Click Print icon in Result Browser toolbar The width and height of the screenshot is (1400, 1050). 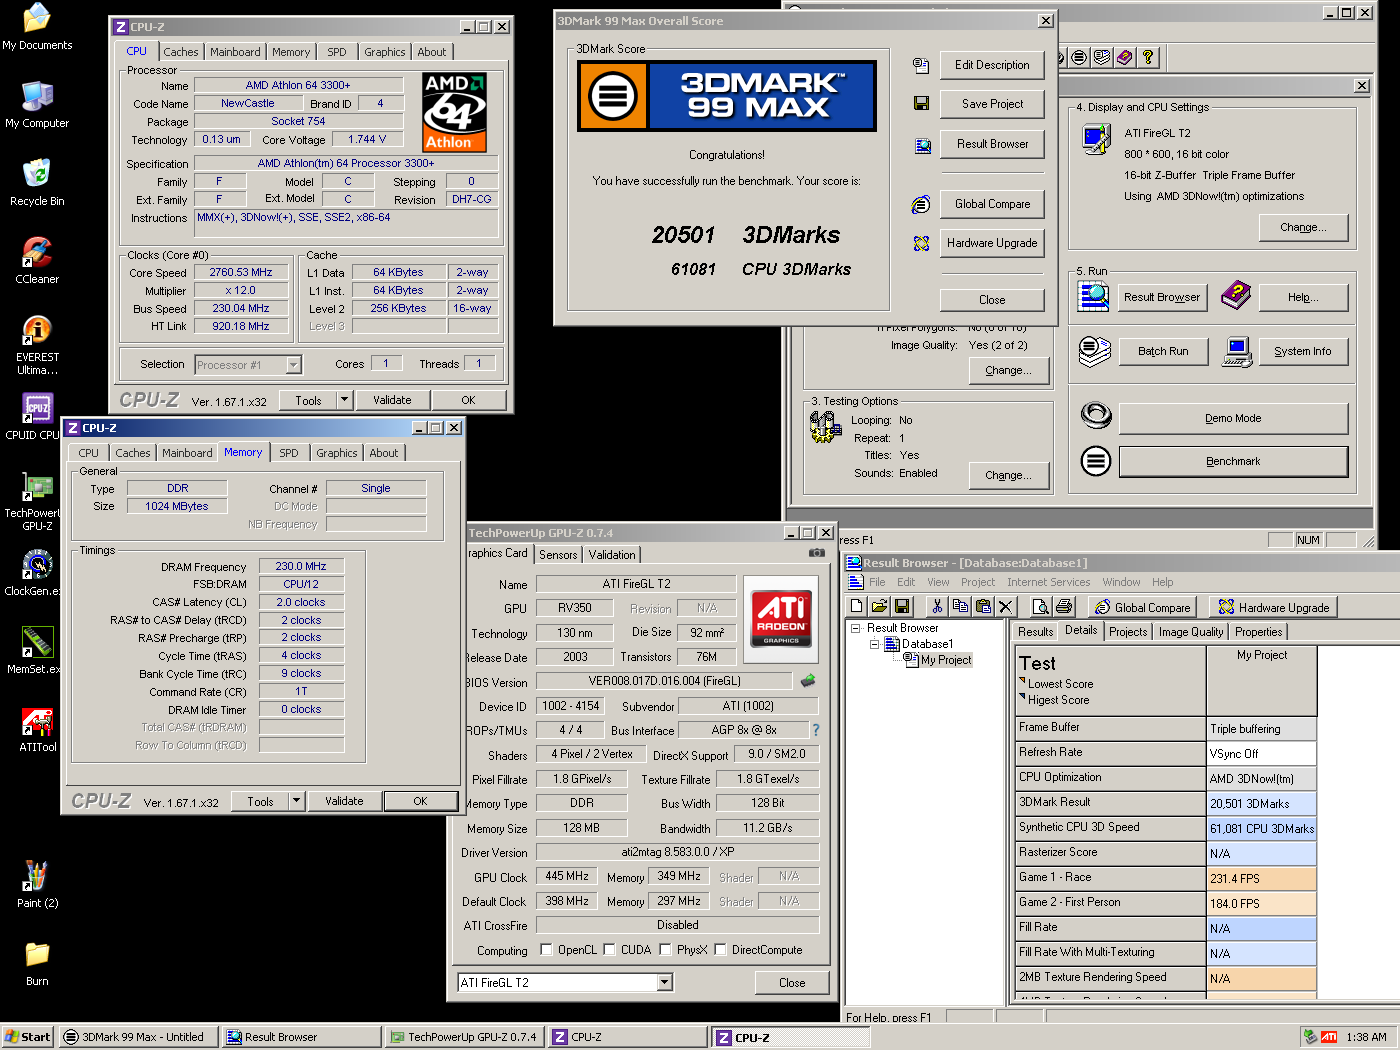pyautogui.click(x=1064, y=606)
